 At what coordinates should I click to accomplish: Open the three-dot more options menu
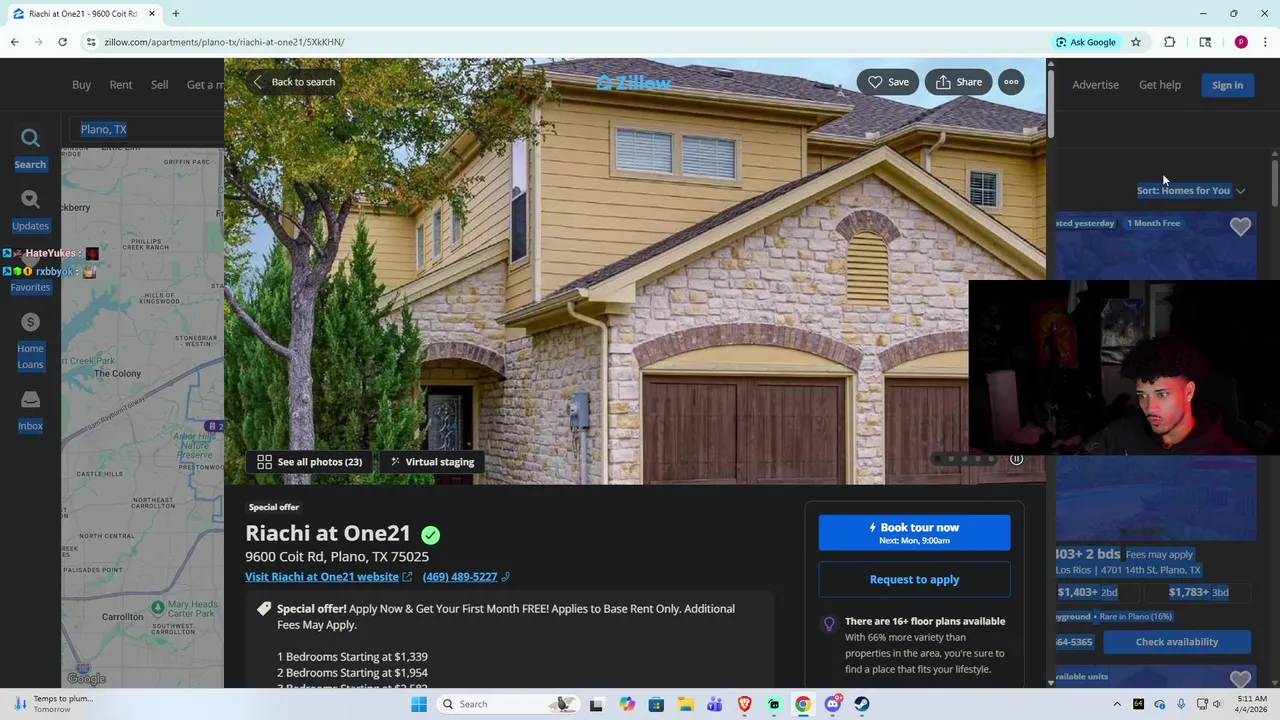click(x=1011, y=82)
